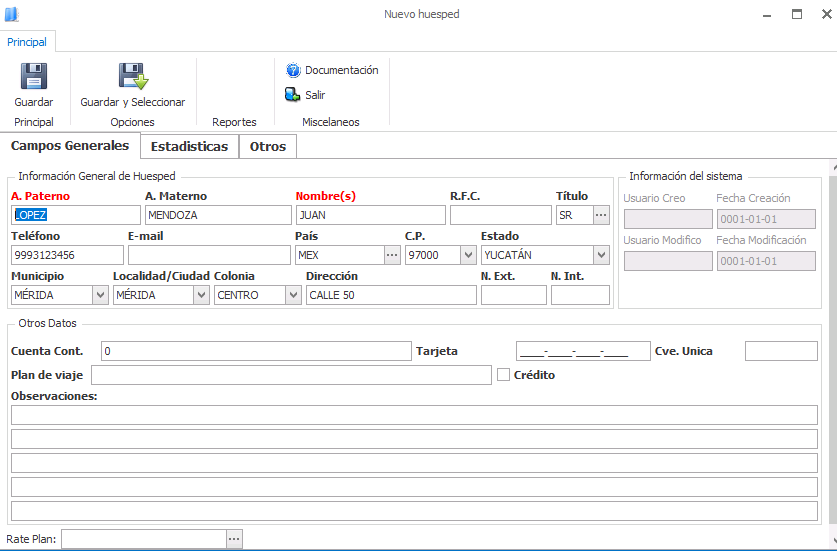The height and width of the screenshot is (551, 837).
Task: Click the Guardar y Seleccionar icon
Action: pyautogui.click(x=133, y=76)
